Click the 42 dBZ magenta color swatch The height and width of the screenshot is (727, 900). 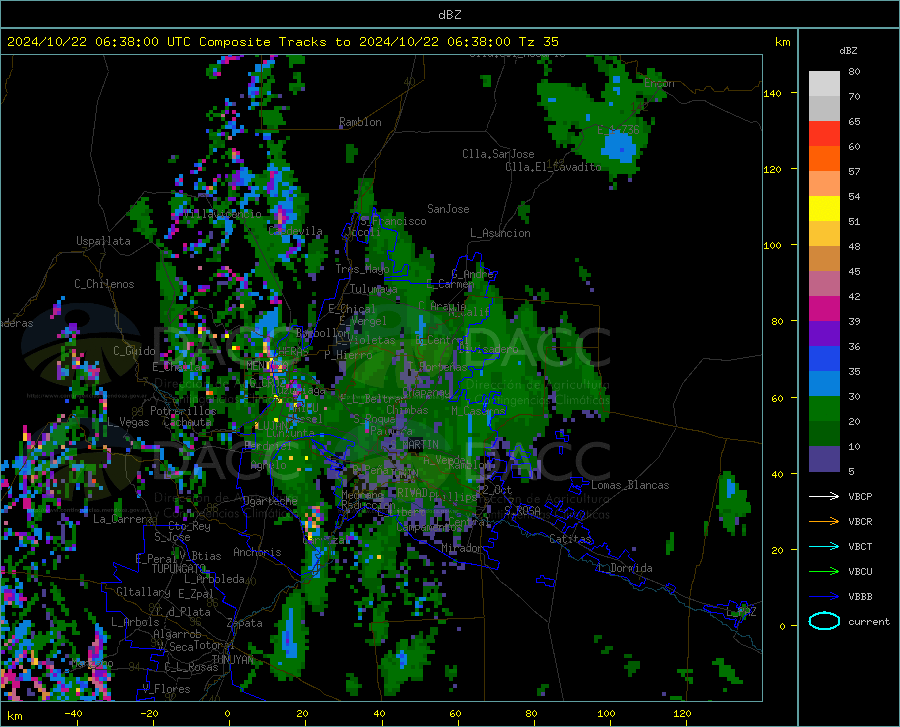pyautogui.click(x=824, y=309)
